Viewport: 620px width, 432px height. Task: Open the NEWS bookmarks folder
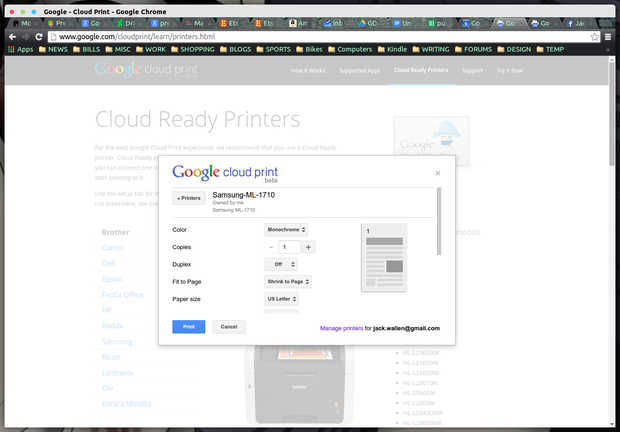point(53,49)
